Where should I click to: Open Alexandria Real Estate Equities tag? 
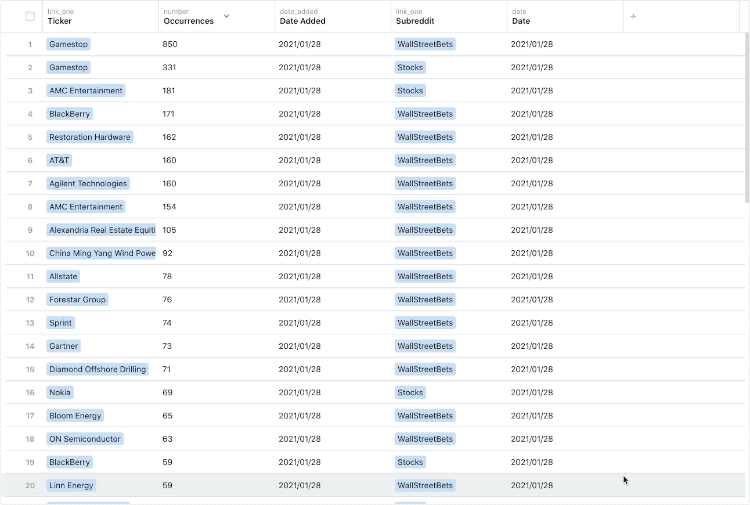[101, 230]
